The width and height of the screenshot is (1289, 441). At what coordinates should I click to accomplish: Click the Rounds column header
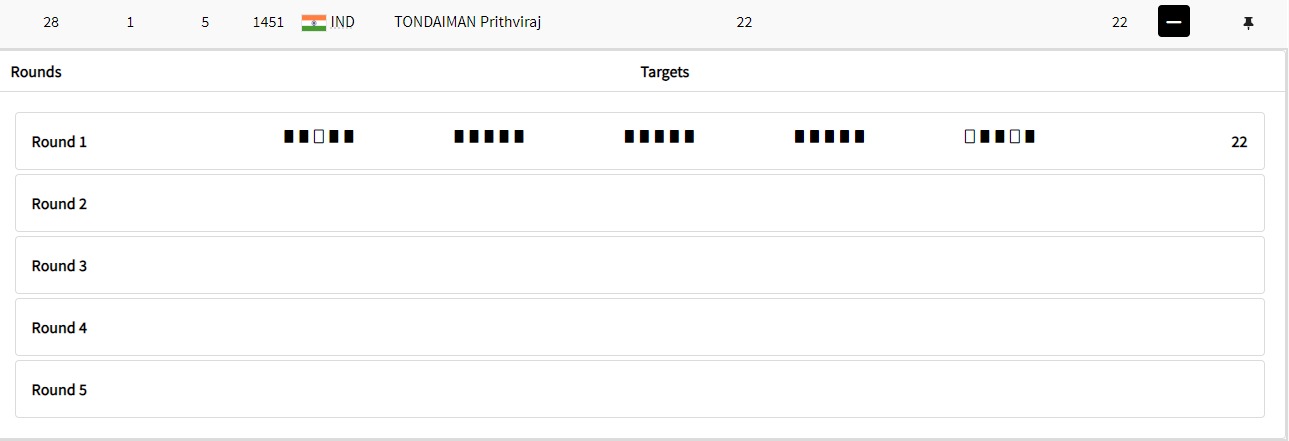(x=36, y=72)
